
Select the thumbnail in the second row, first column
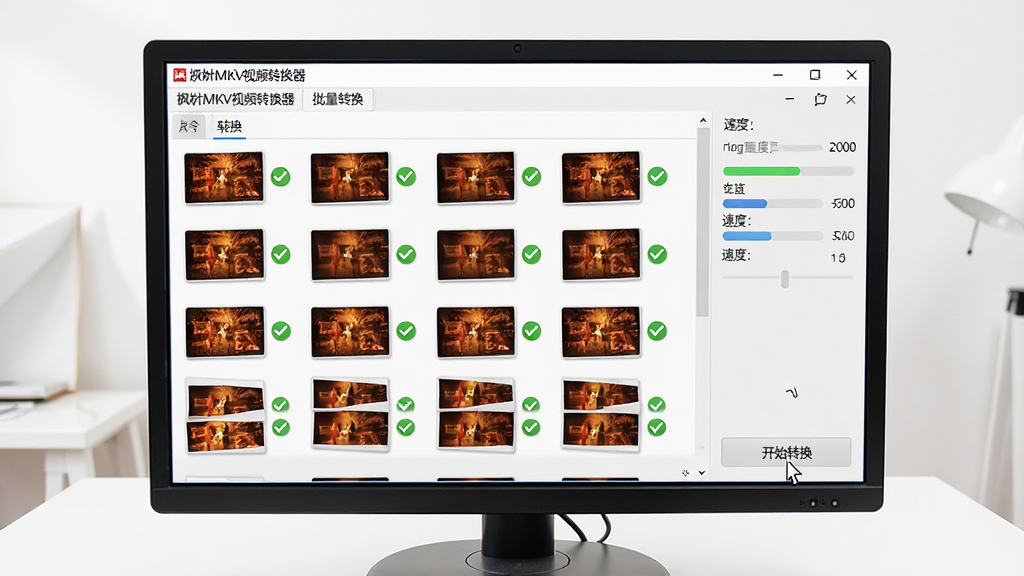pyautogui.click(x=225, y=255)
